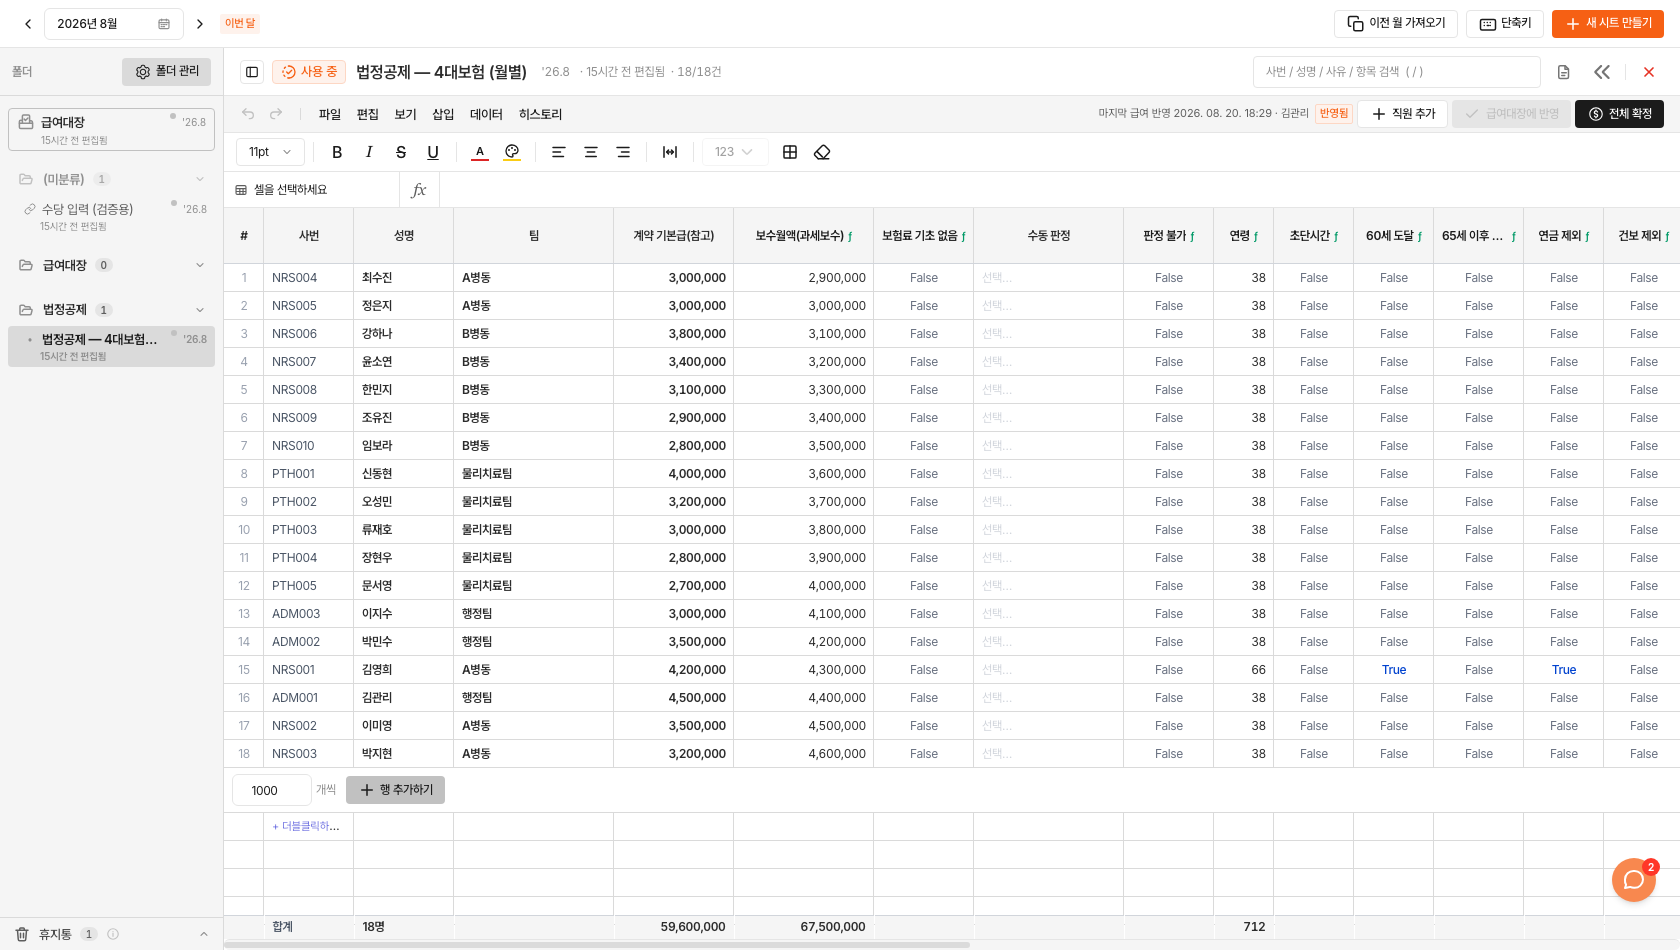Open the chat bubble with 2 notifications

tap(1634, 880)
